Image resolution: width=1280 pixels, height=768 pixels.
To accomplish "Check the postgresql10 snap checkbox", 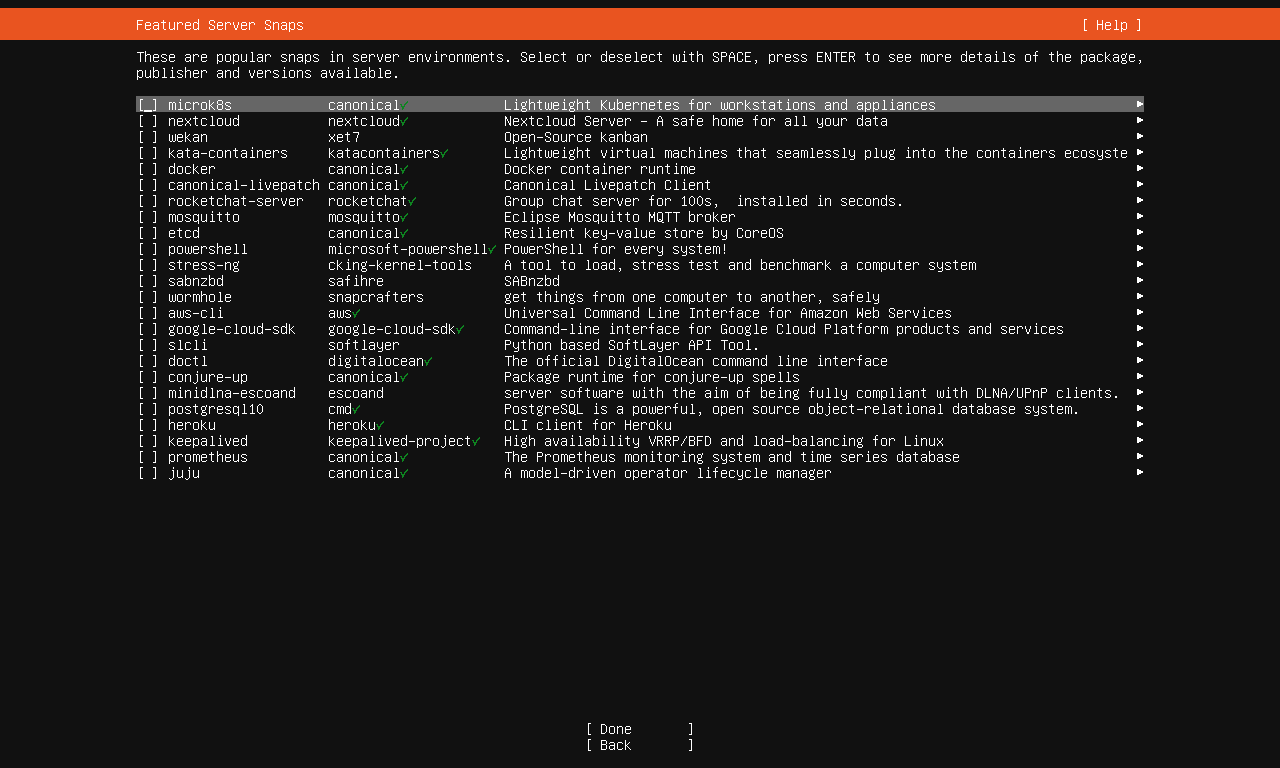I will click(148, 409).
